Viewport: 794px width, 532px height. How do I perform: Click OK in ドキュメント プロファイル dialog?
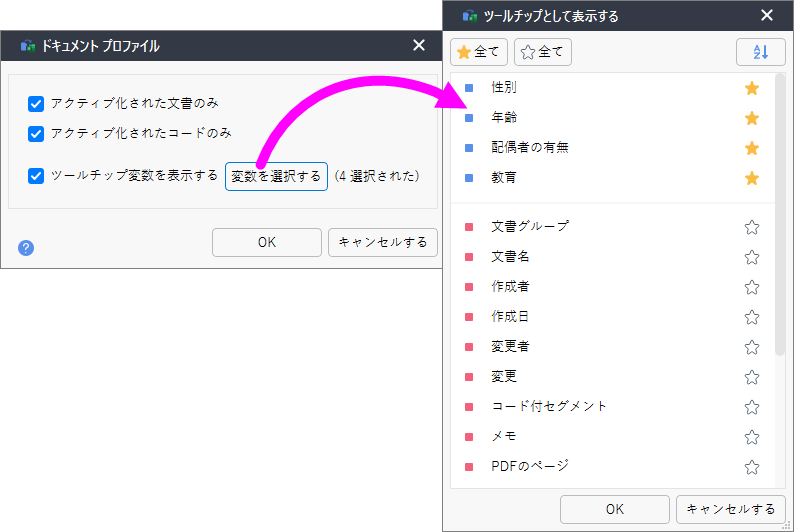click(267, 242)
